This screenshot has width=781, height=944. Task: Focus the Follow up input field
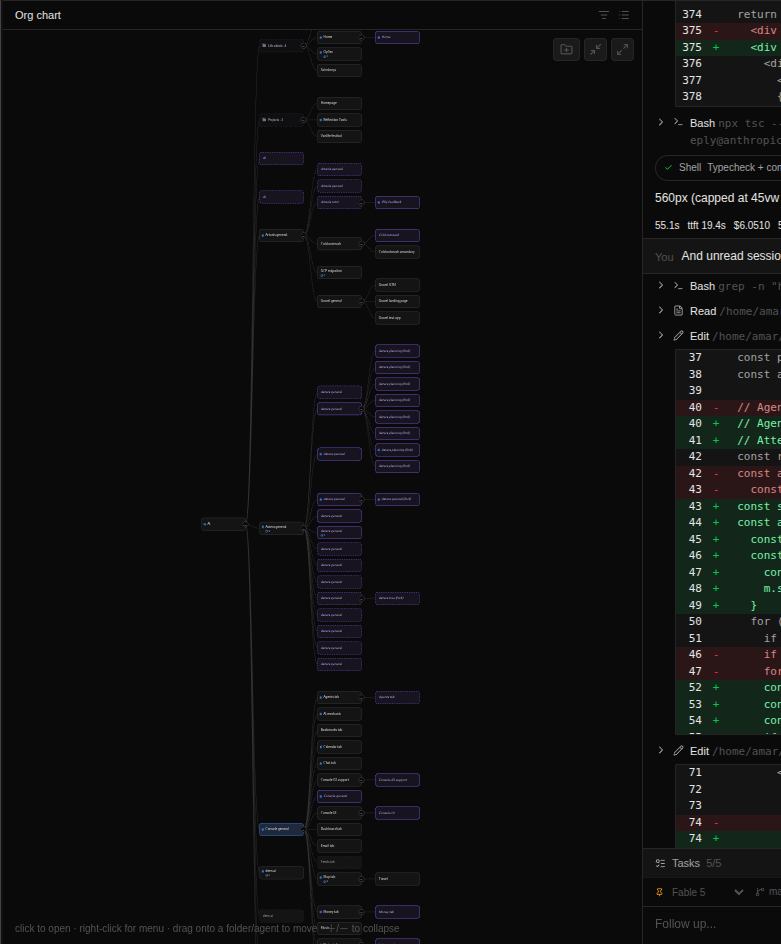pos(717,924)
